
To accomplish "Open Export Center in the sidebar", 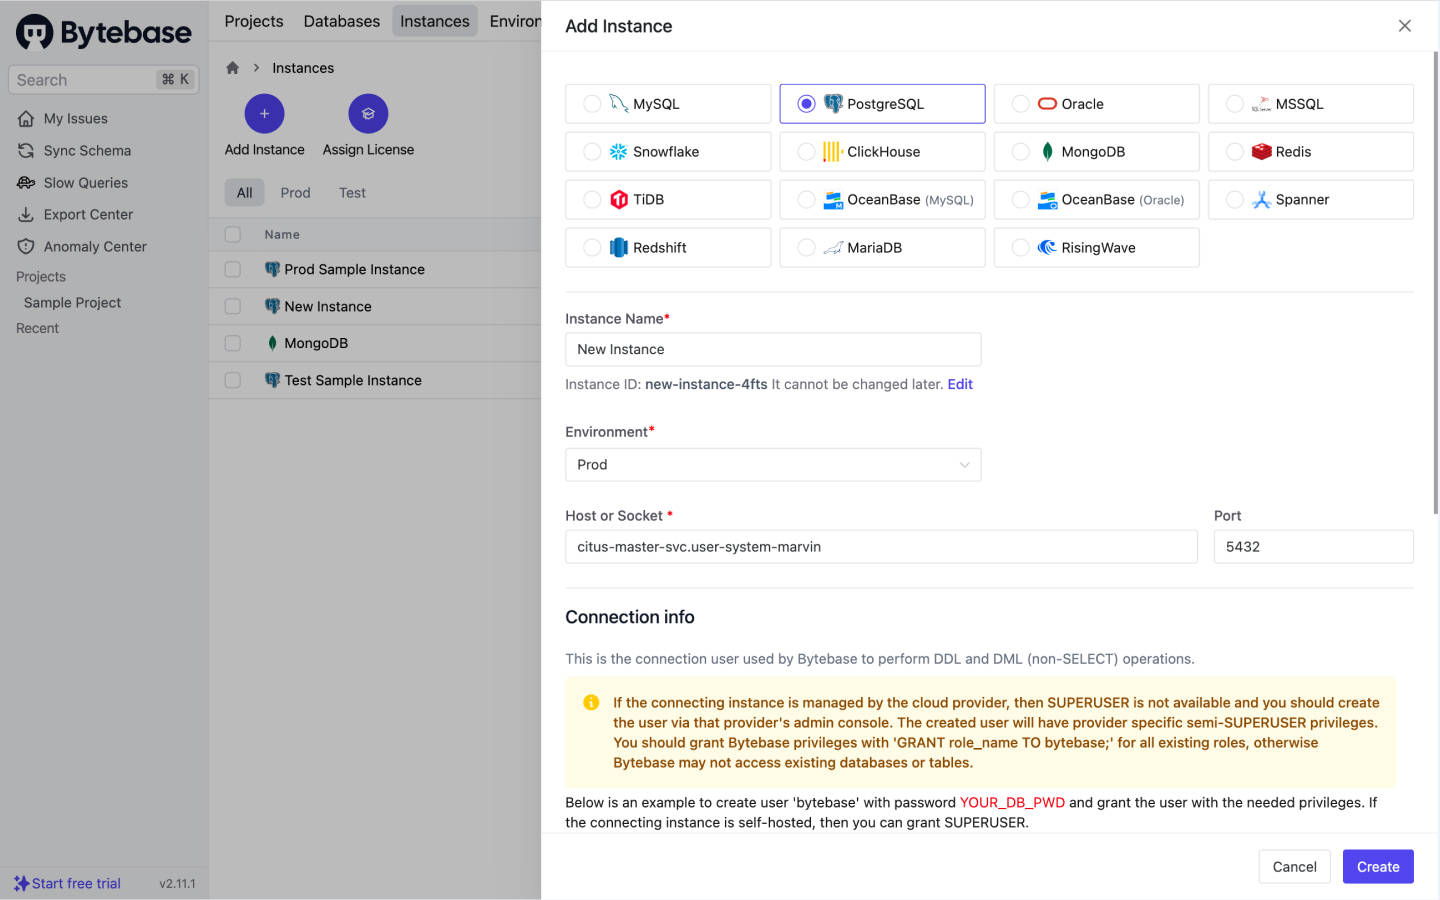I will (88, 215).
